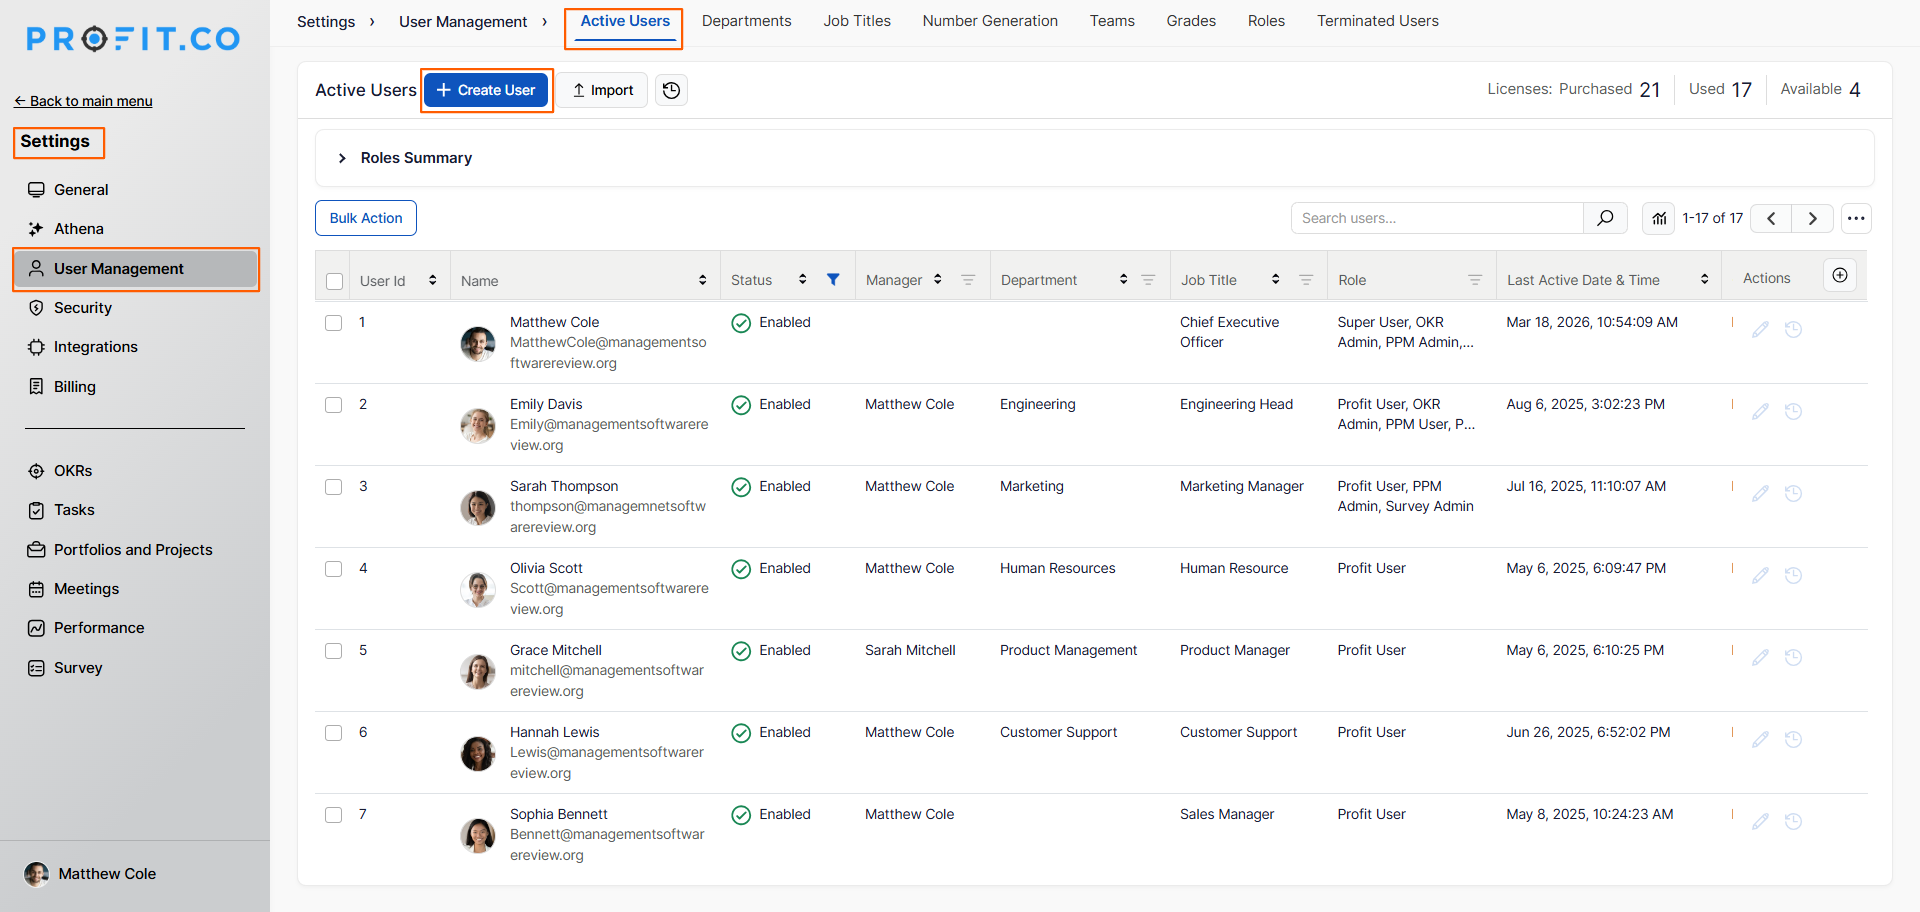Click the active Status filter icon
The image size is (1920, 912).
[x=833, y=280]
